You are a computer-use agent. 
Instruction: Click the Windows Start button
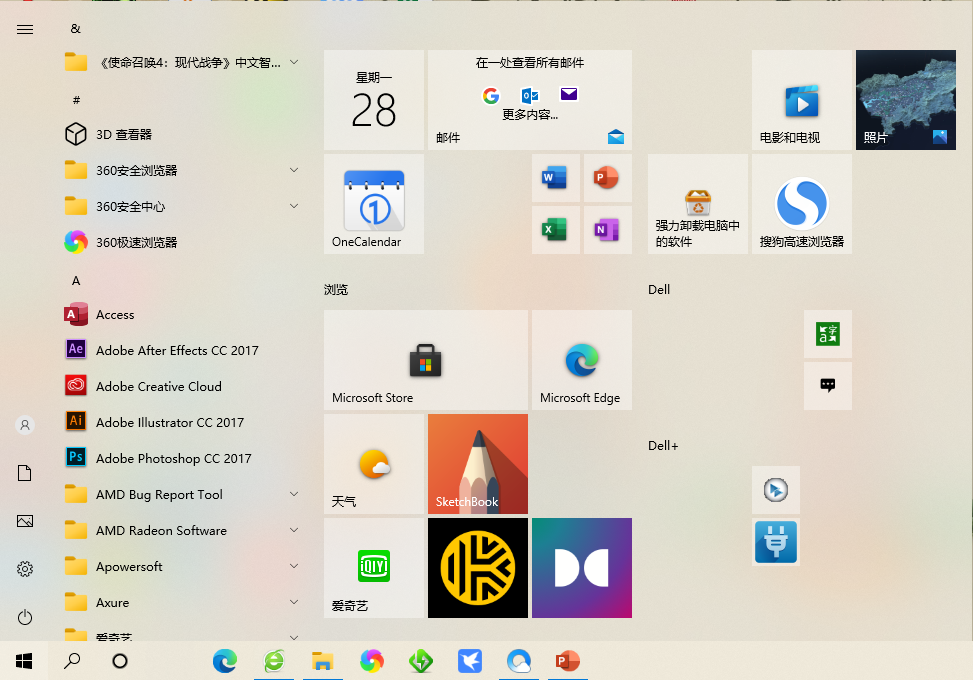pyautogui.click(x=24, y=661)
